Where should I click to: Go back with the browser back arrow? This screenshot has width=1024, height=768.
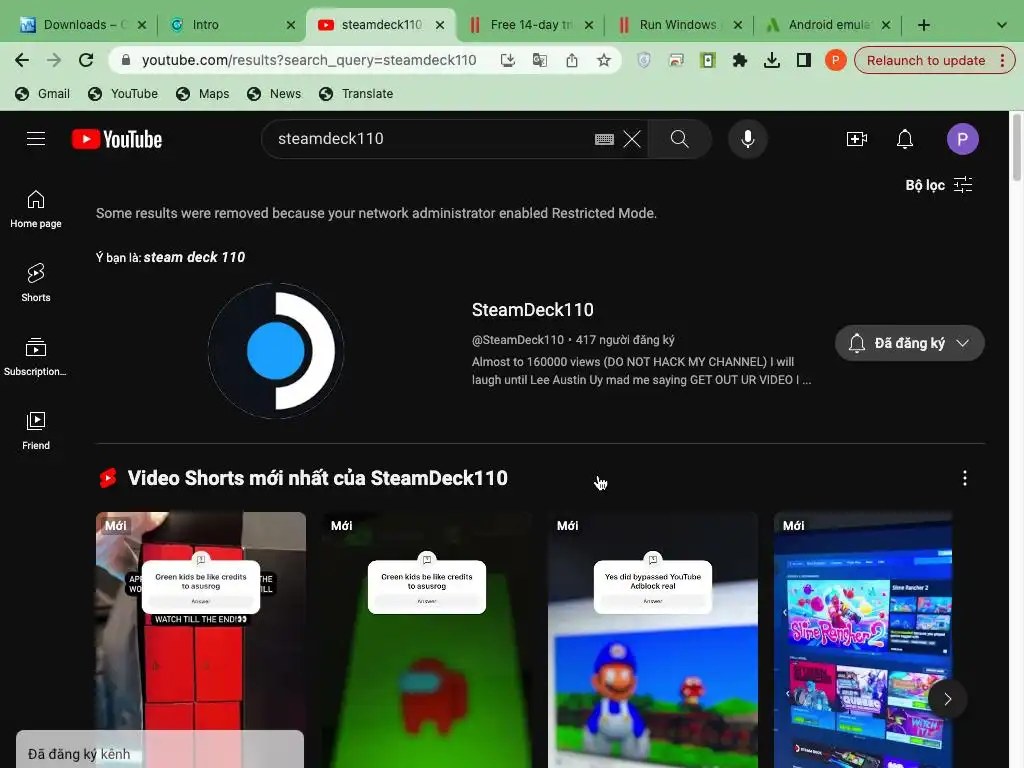[22, 60]
